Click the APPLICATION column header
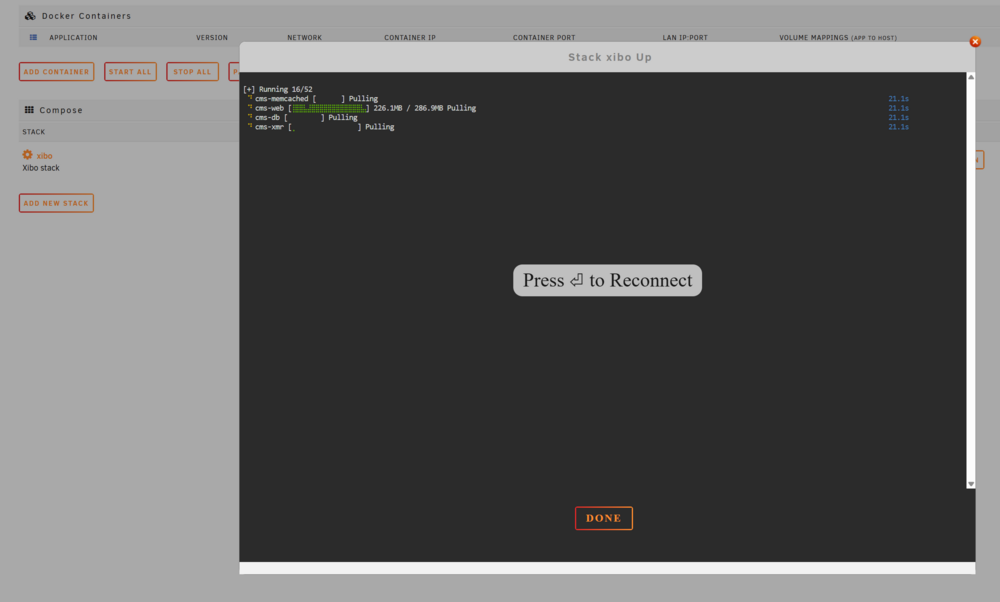 point(73,38)
